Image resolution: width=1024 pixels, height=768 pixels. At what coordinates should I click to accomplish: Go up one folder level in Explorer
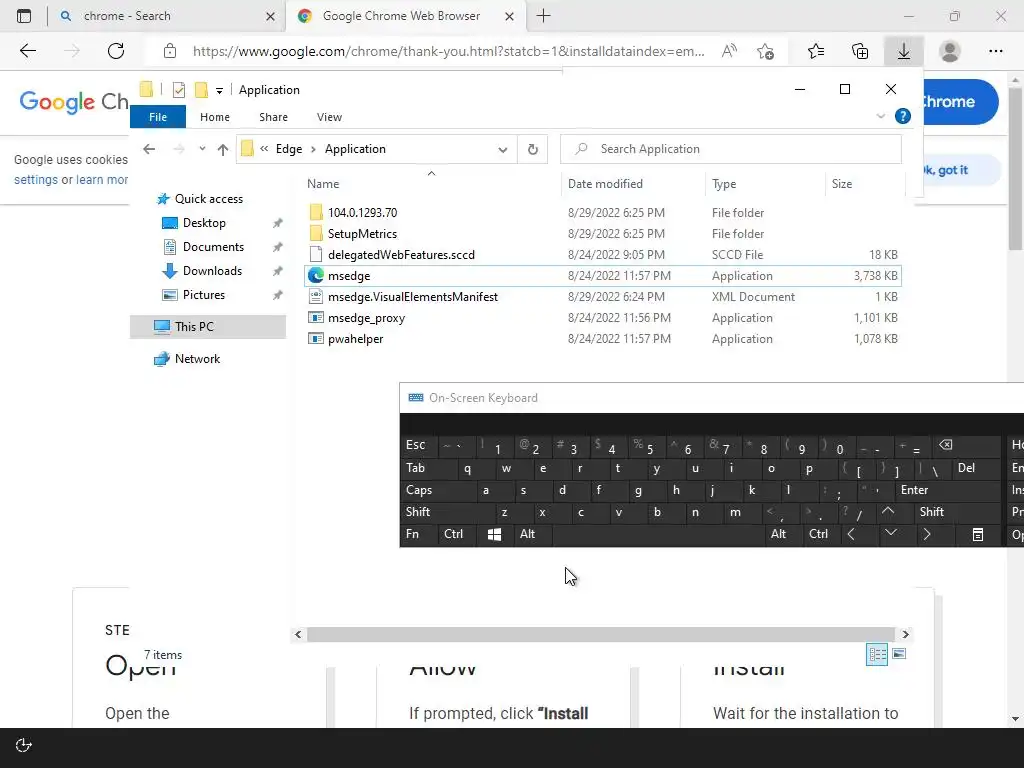pos(223,150)
